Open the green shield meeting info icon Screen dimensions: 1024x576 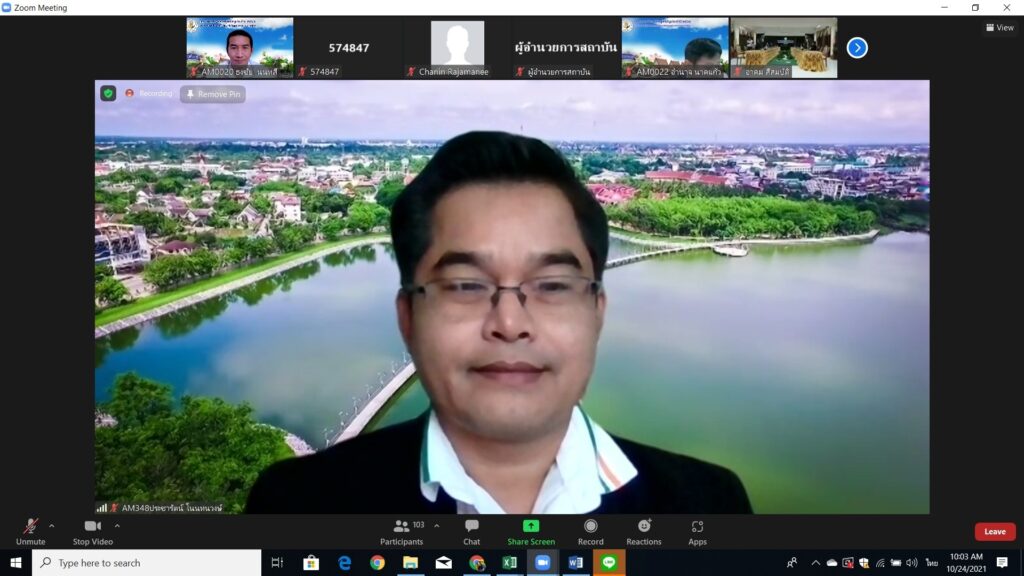pyautogui.click(x=108, y=93)
